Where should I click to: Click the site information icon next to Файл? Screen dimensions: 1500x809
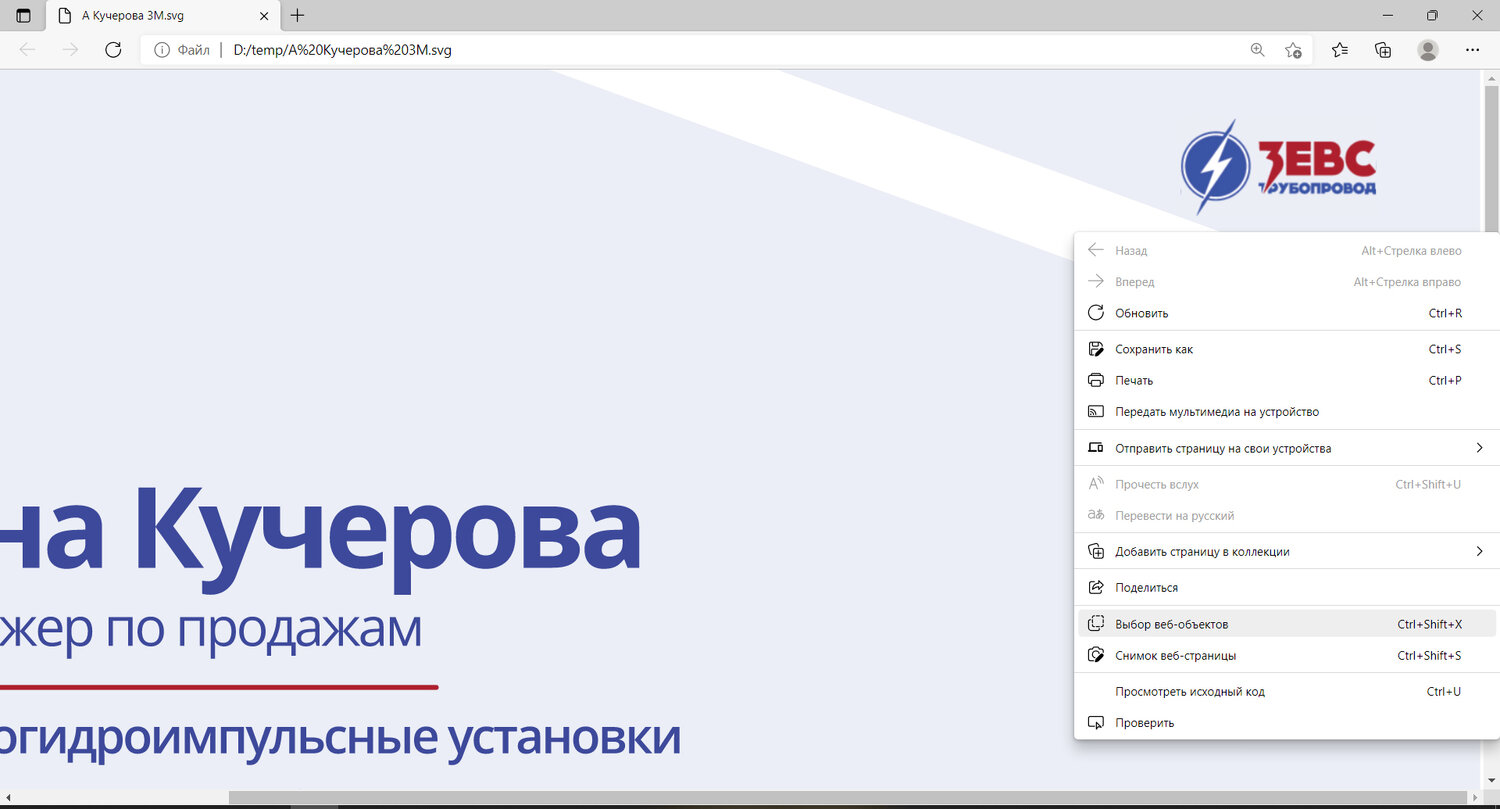pos(162,50)
